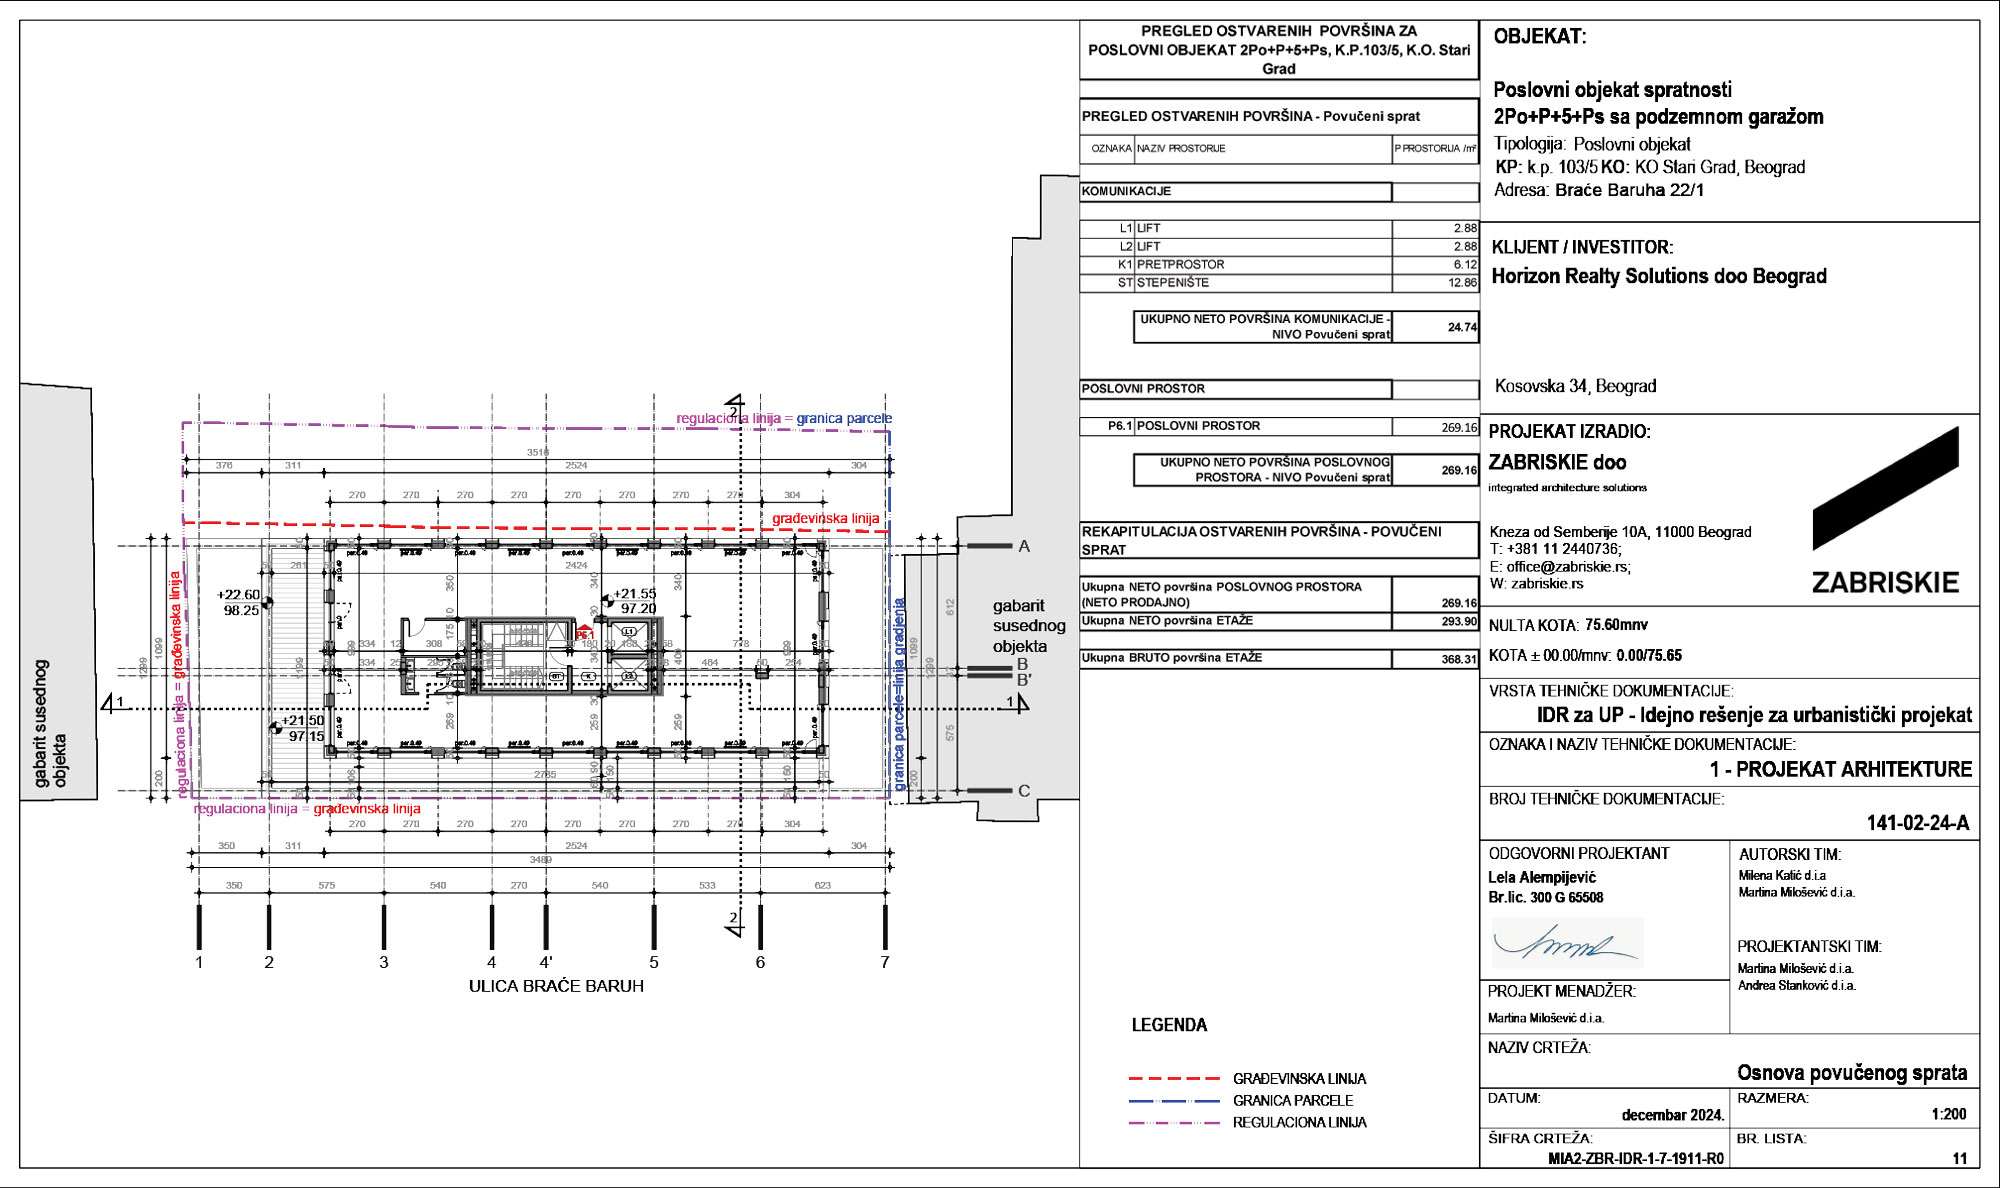Click the zabriskie.rs website text
The image size is (2000, 1188).
click(1546, 584)
